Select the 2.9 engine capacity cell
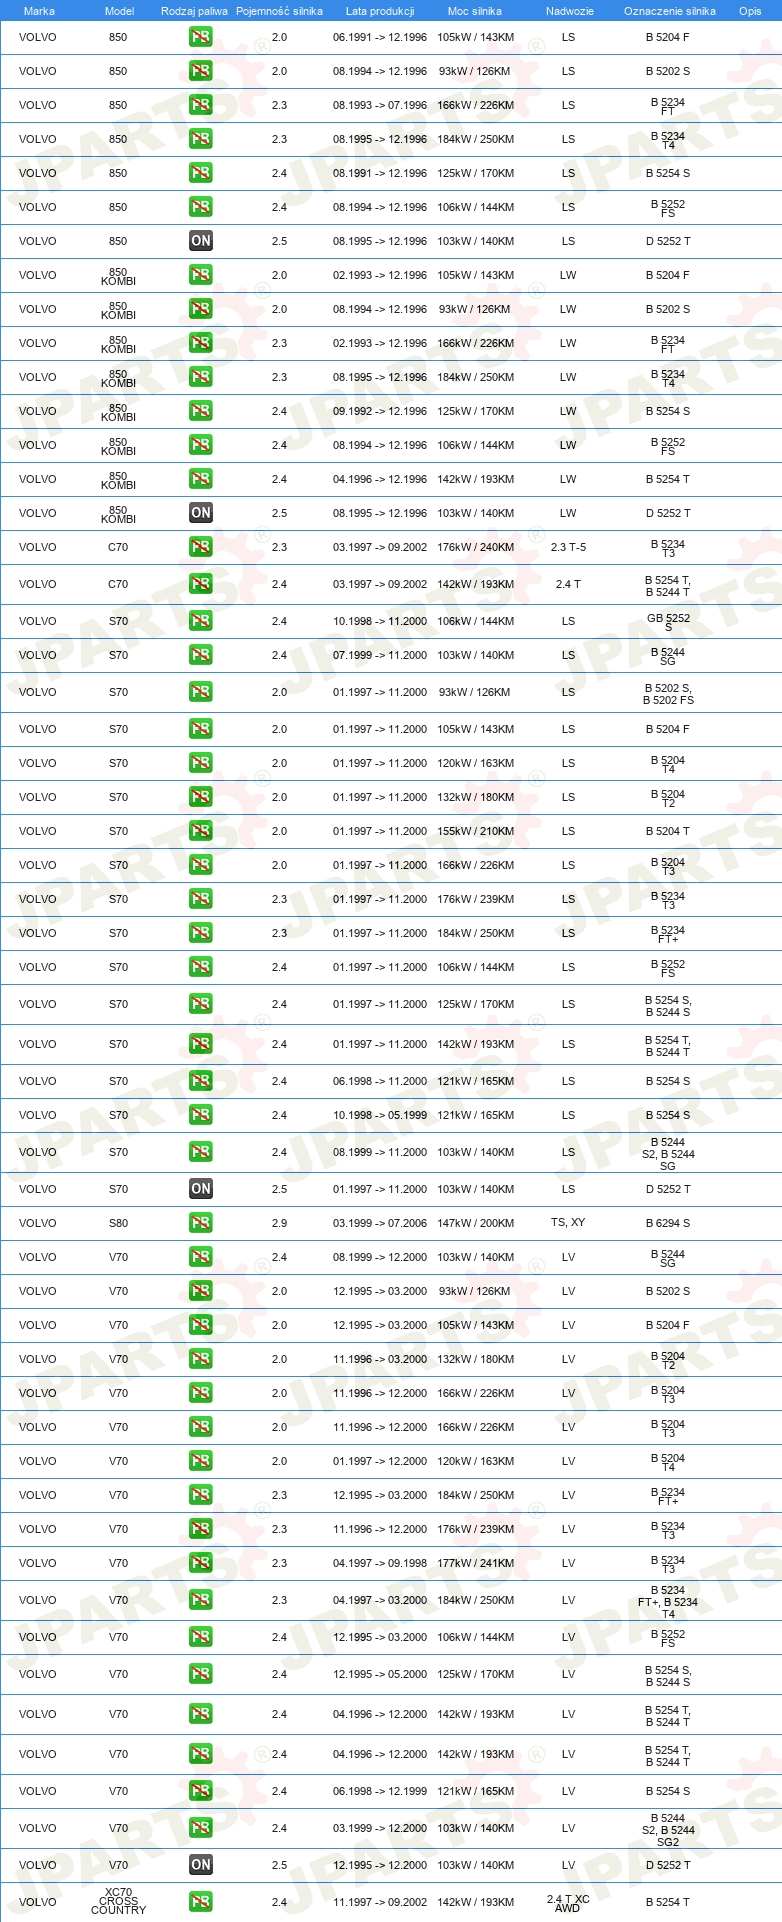782x1922 pixels. click(x=279, y=1223)
